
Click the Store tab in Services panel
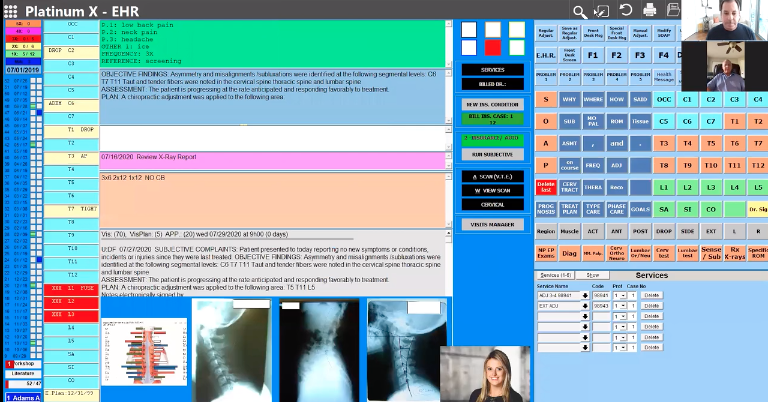(x=593, y=275)
